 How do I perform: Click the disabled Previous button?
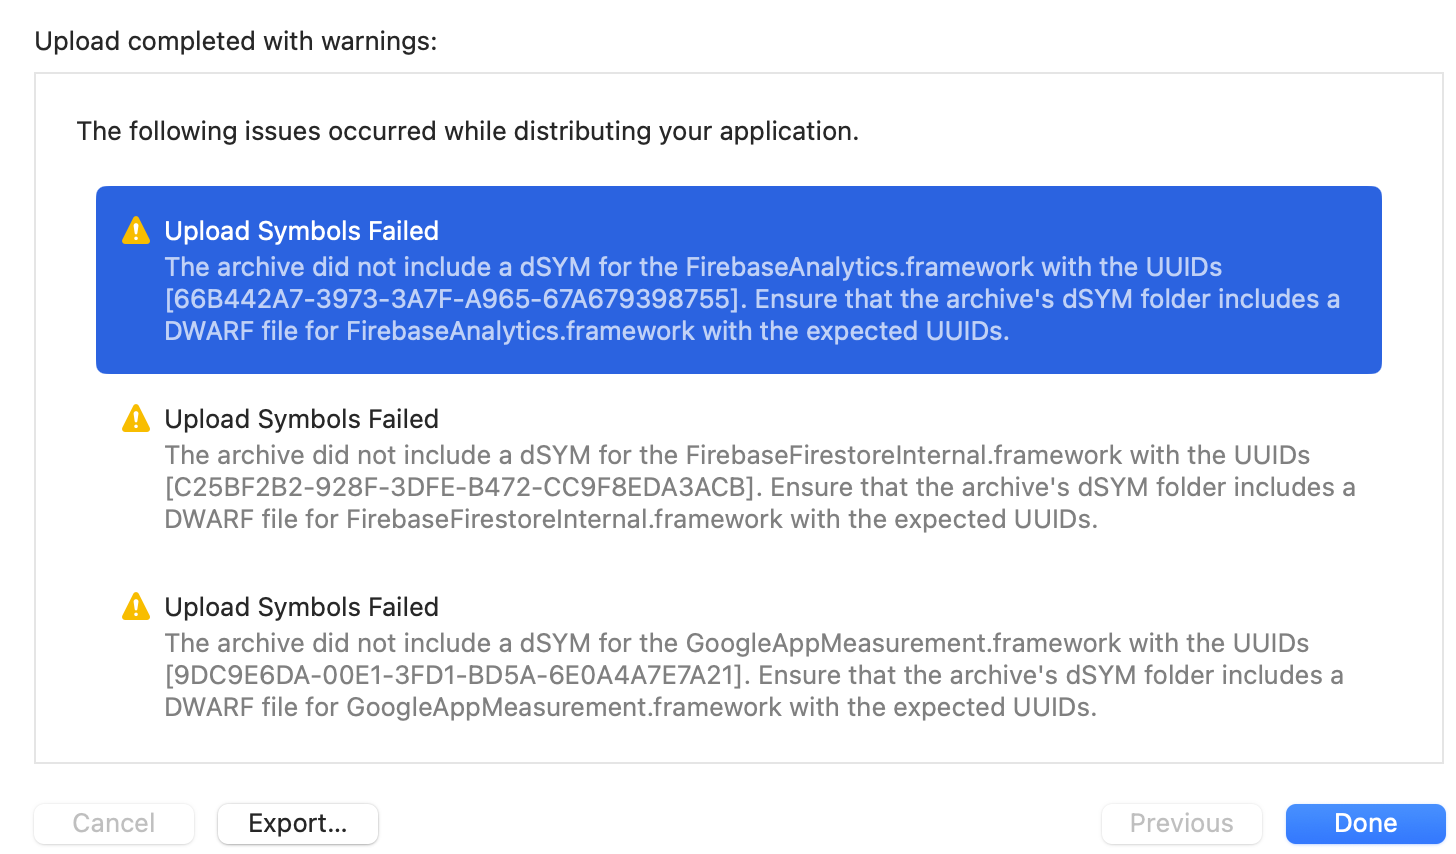click(x=1181, y=823)
